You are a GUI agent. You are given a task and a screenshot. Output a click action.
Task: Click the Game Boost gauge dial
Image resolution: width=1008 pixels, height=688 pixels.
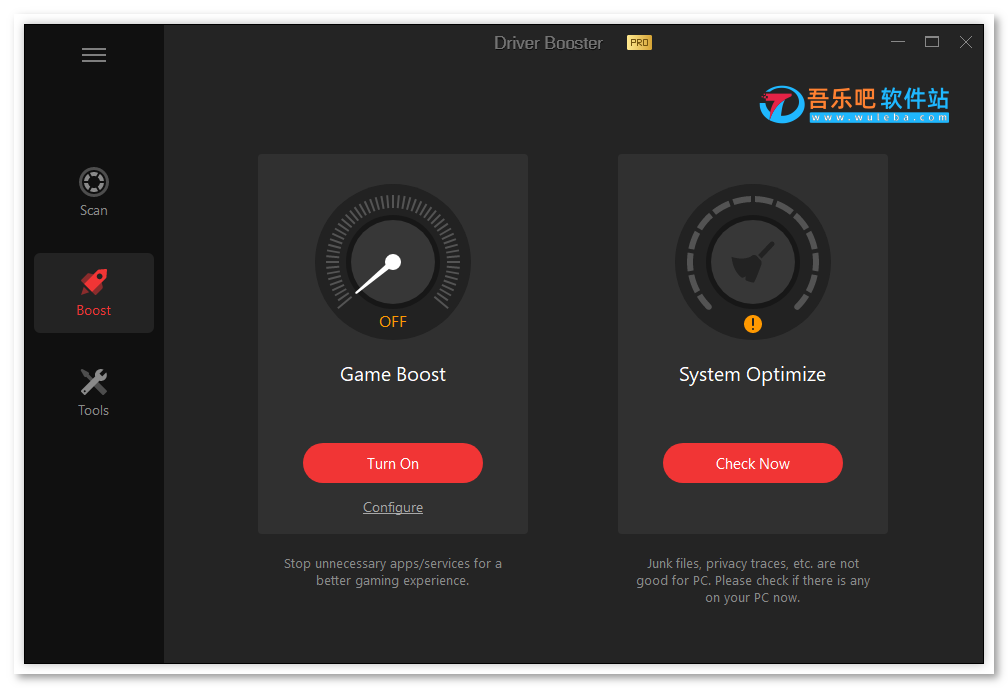tap(393, 262)
